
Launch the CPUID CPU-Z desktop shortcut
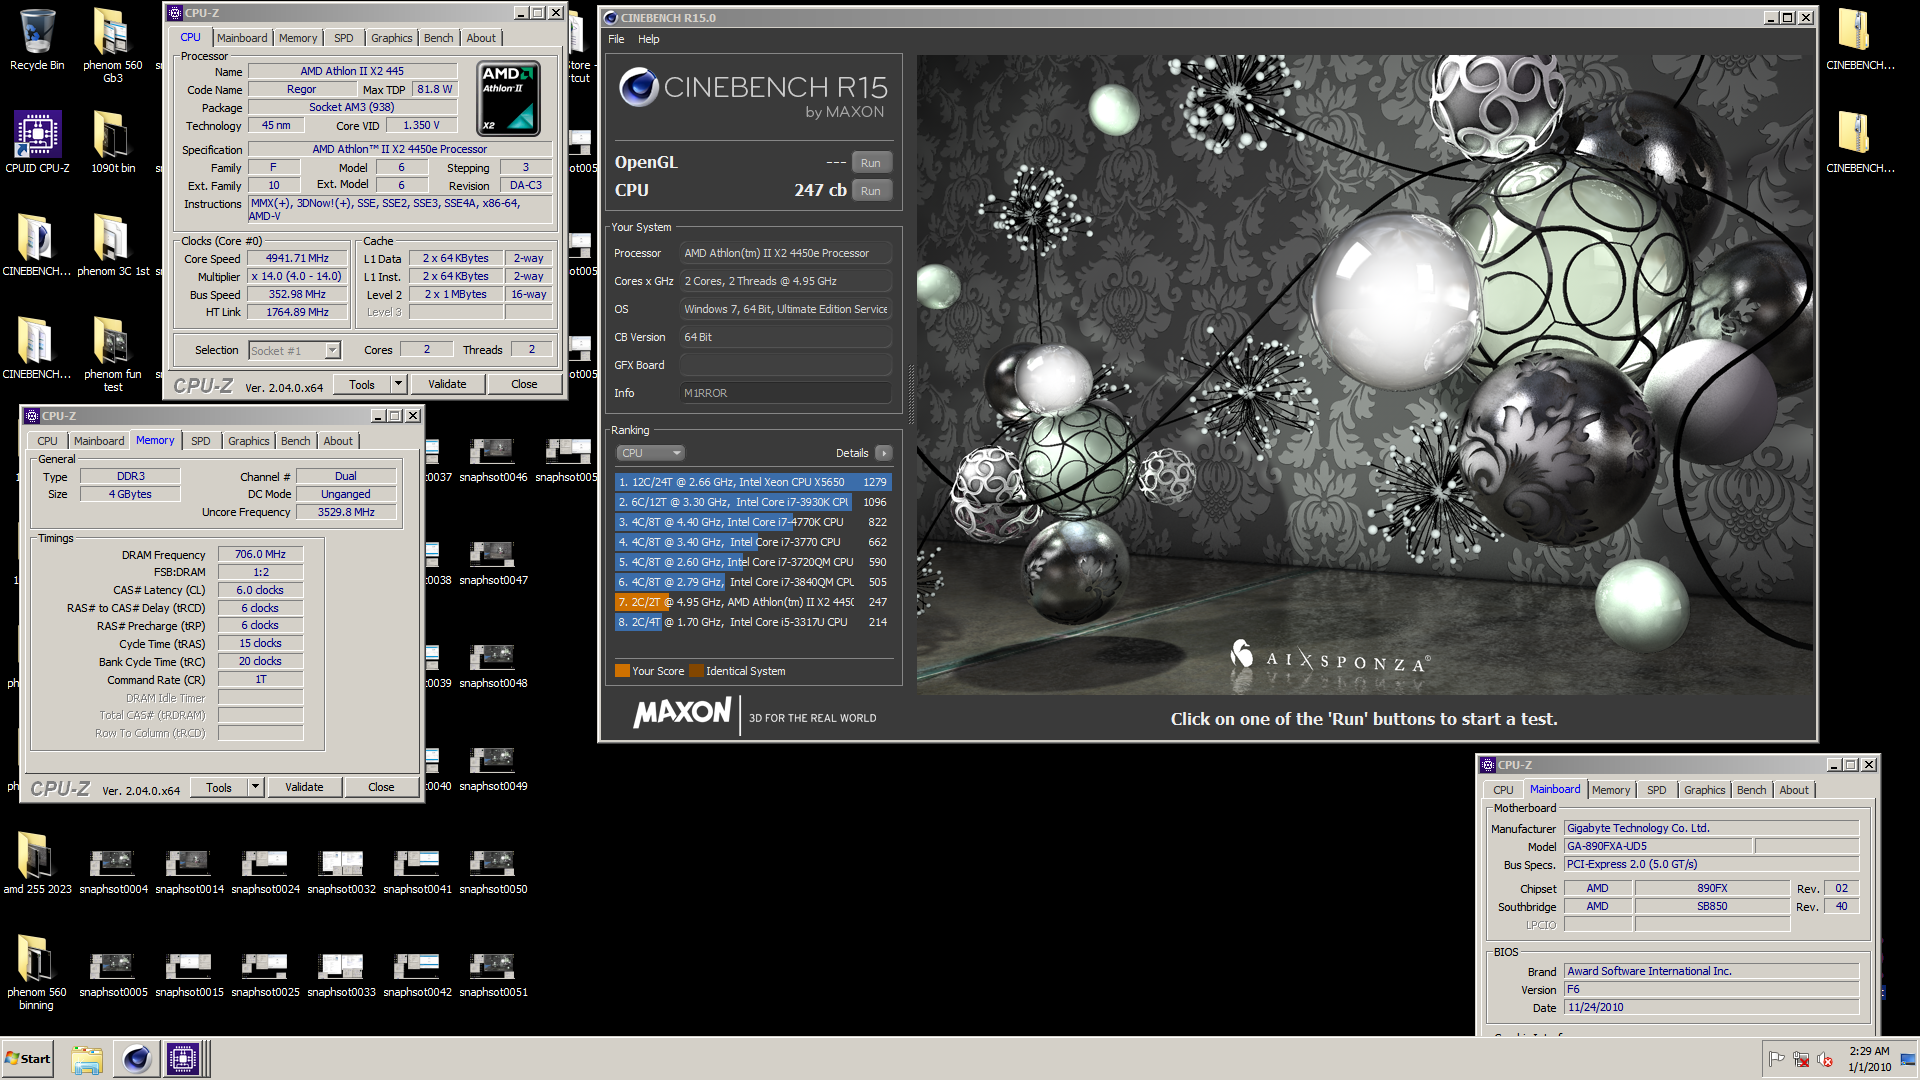[37, 143]
